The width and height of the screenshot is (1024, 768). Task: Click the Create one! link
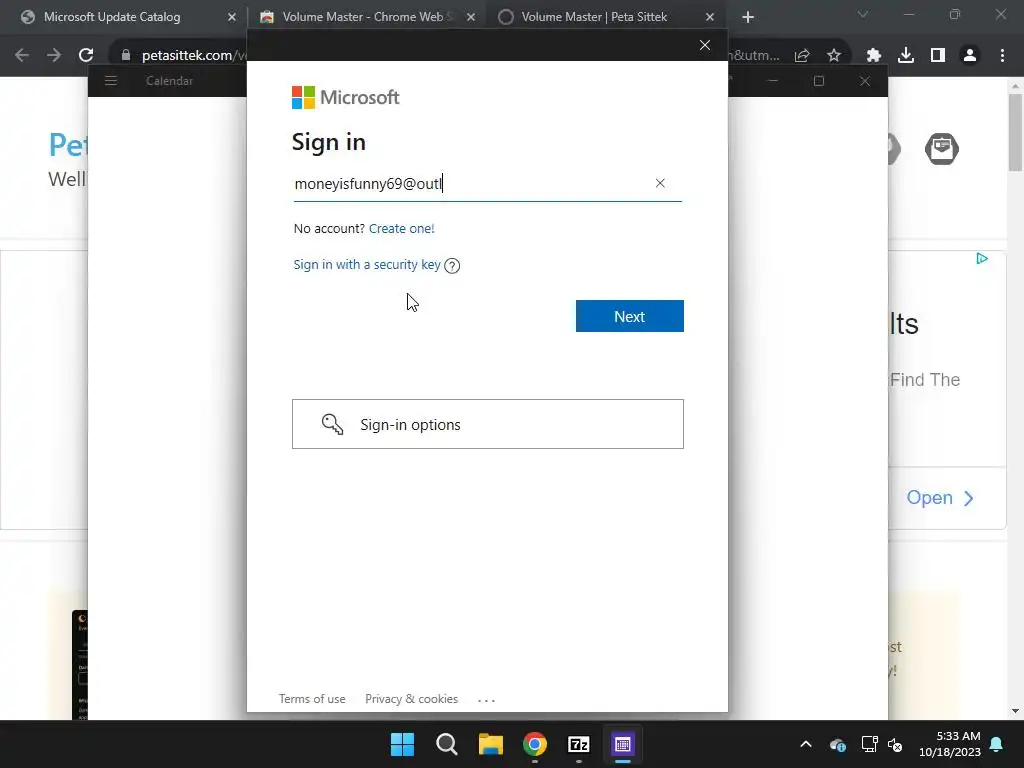click(x=402, y=229)
